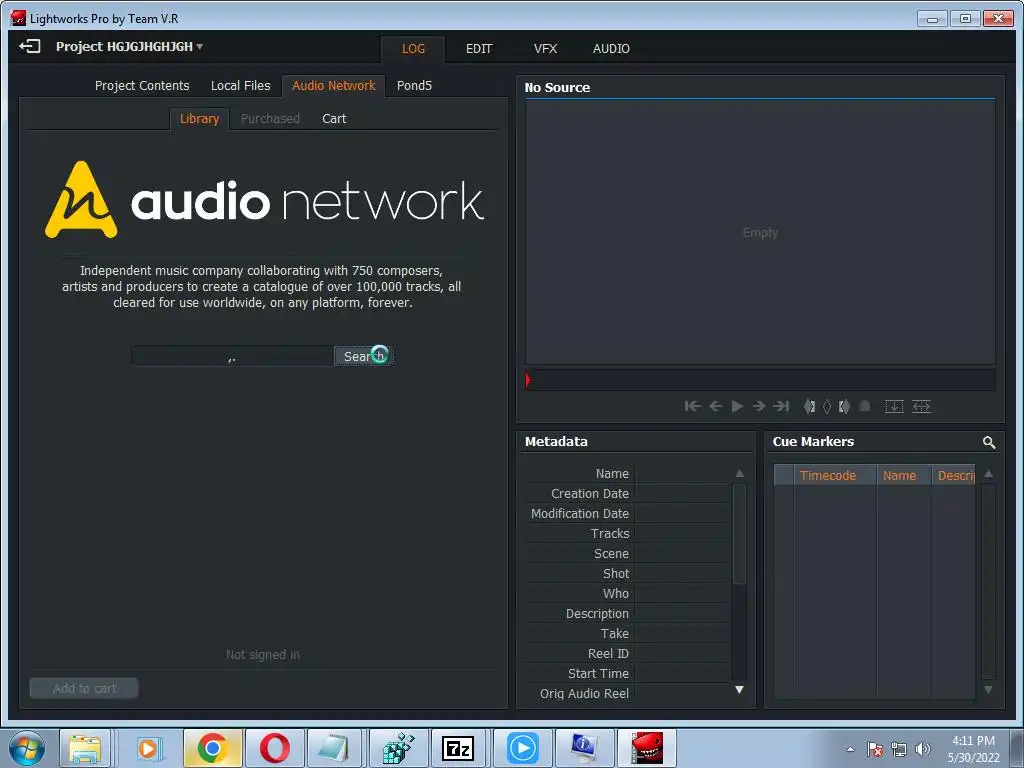Switch to the LOG tab

coord(413,49)
